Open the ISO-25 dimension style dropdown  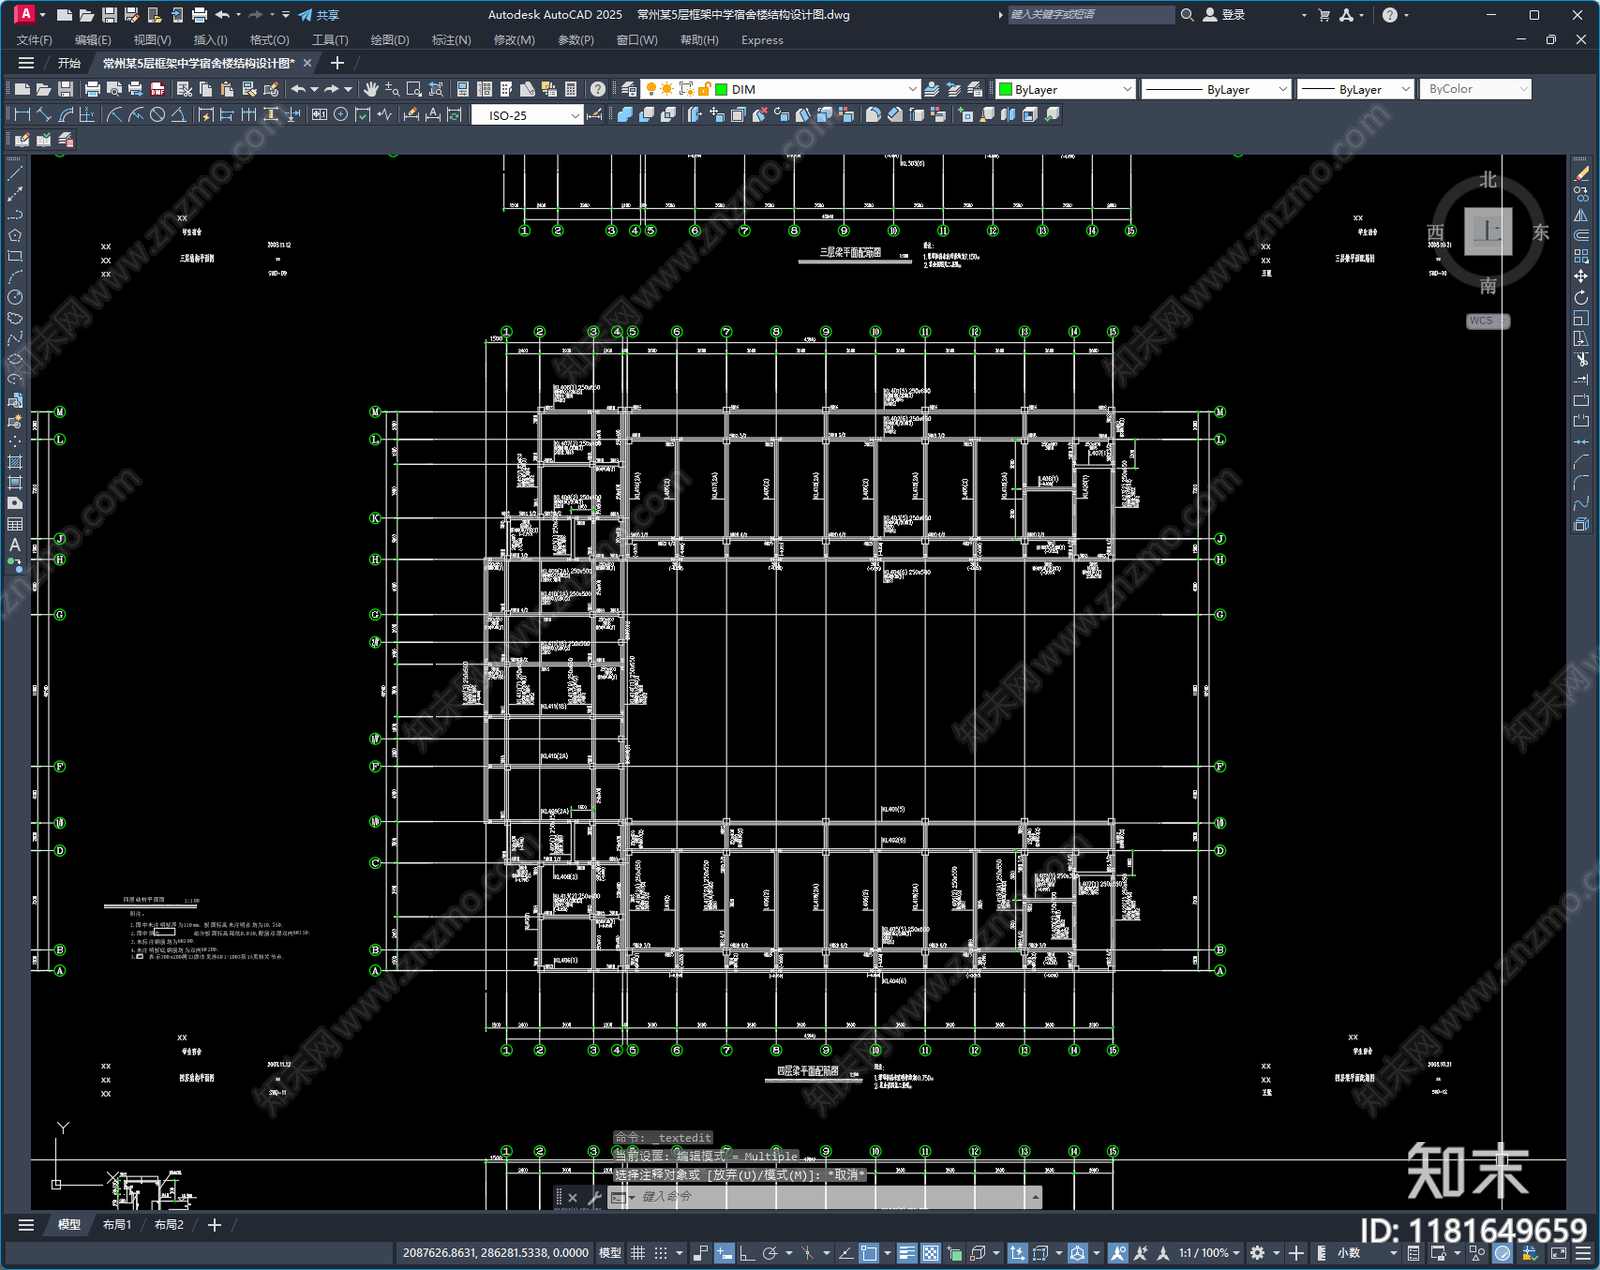pos(574,115)
